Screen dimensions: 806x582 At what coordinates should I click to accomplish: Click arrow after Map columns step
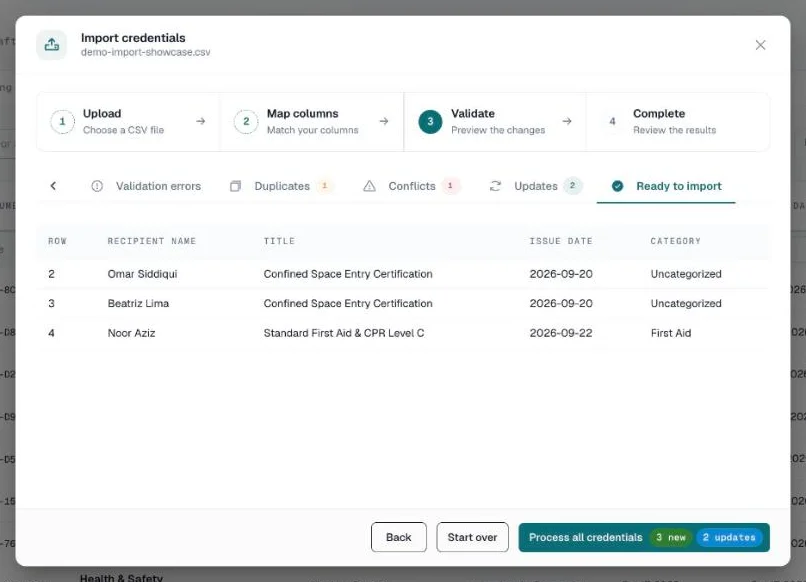[383, 121]
